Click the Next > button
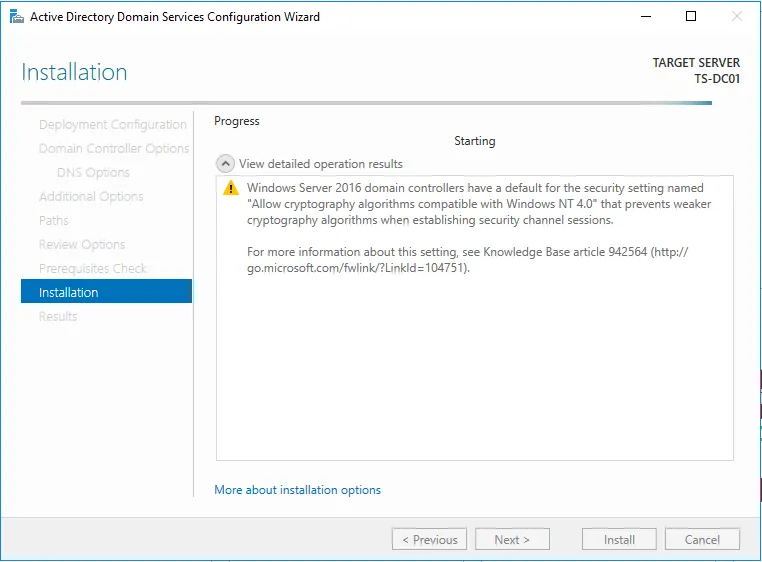762x562 pixels. pos(512,540)
